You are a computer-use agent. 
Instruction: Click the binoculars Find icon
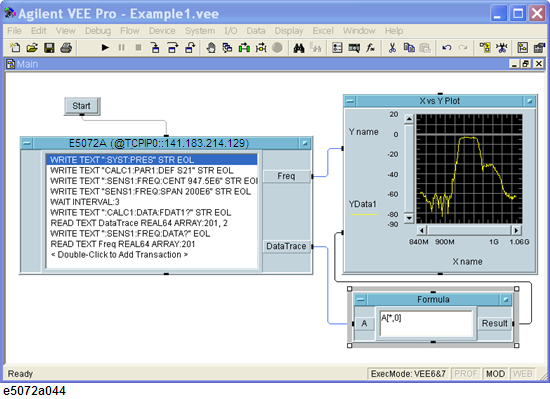point(299,48)
